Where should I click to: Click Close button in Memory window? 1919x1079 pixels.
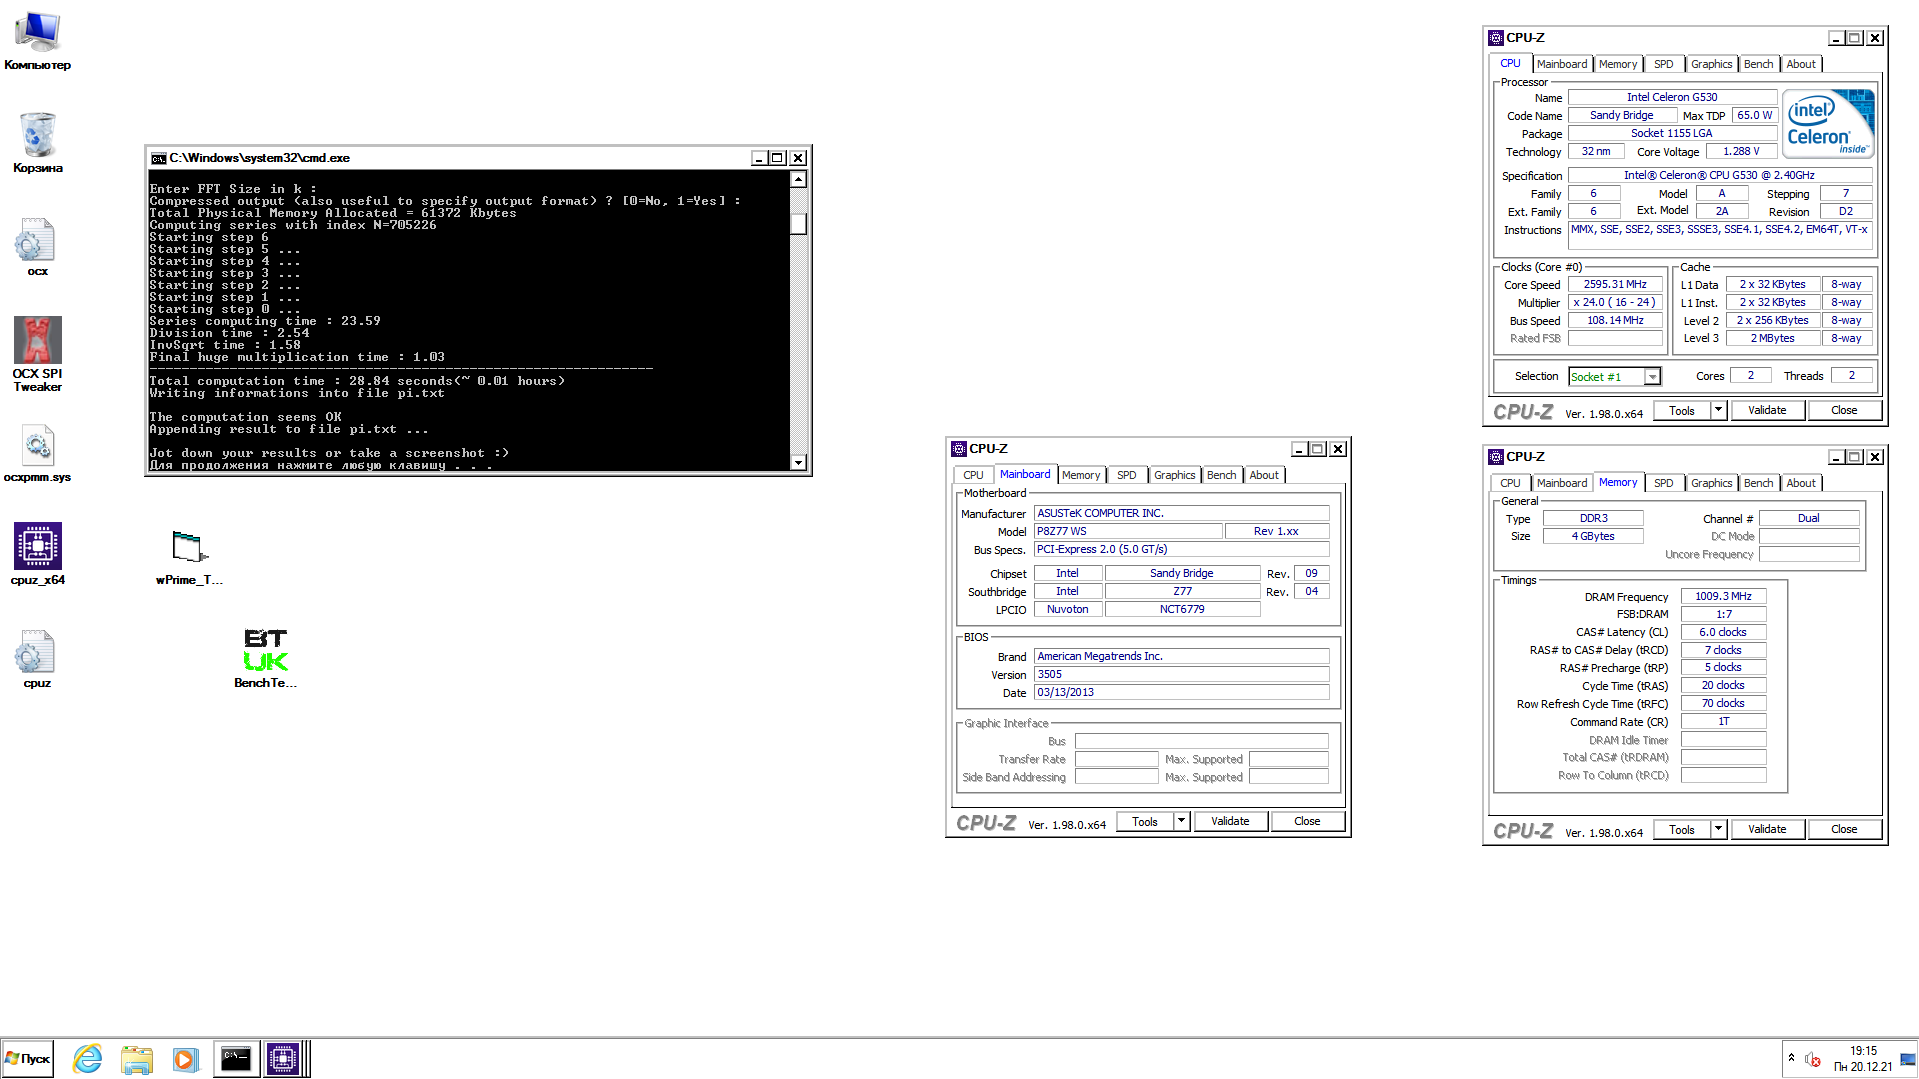click(1844, 829)
